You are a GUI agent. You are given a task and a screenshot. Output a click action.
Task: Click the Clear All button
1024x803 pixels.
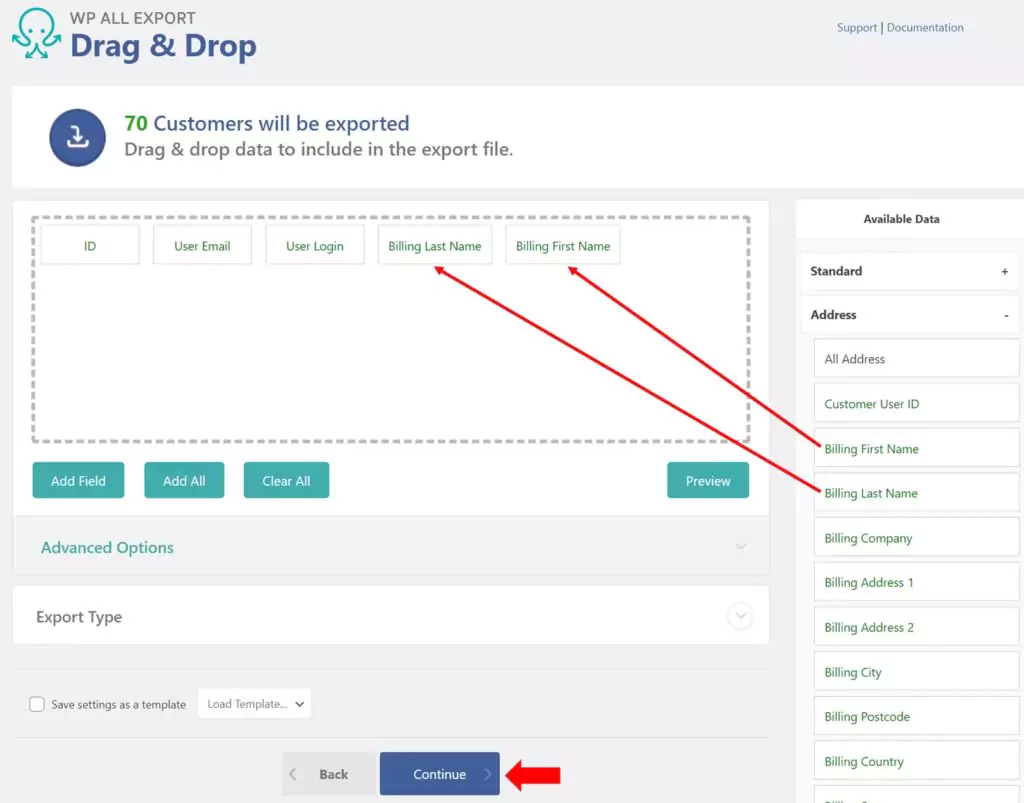pyautogui.click(x=286, y=480)
